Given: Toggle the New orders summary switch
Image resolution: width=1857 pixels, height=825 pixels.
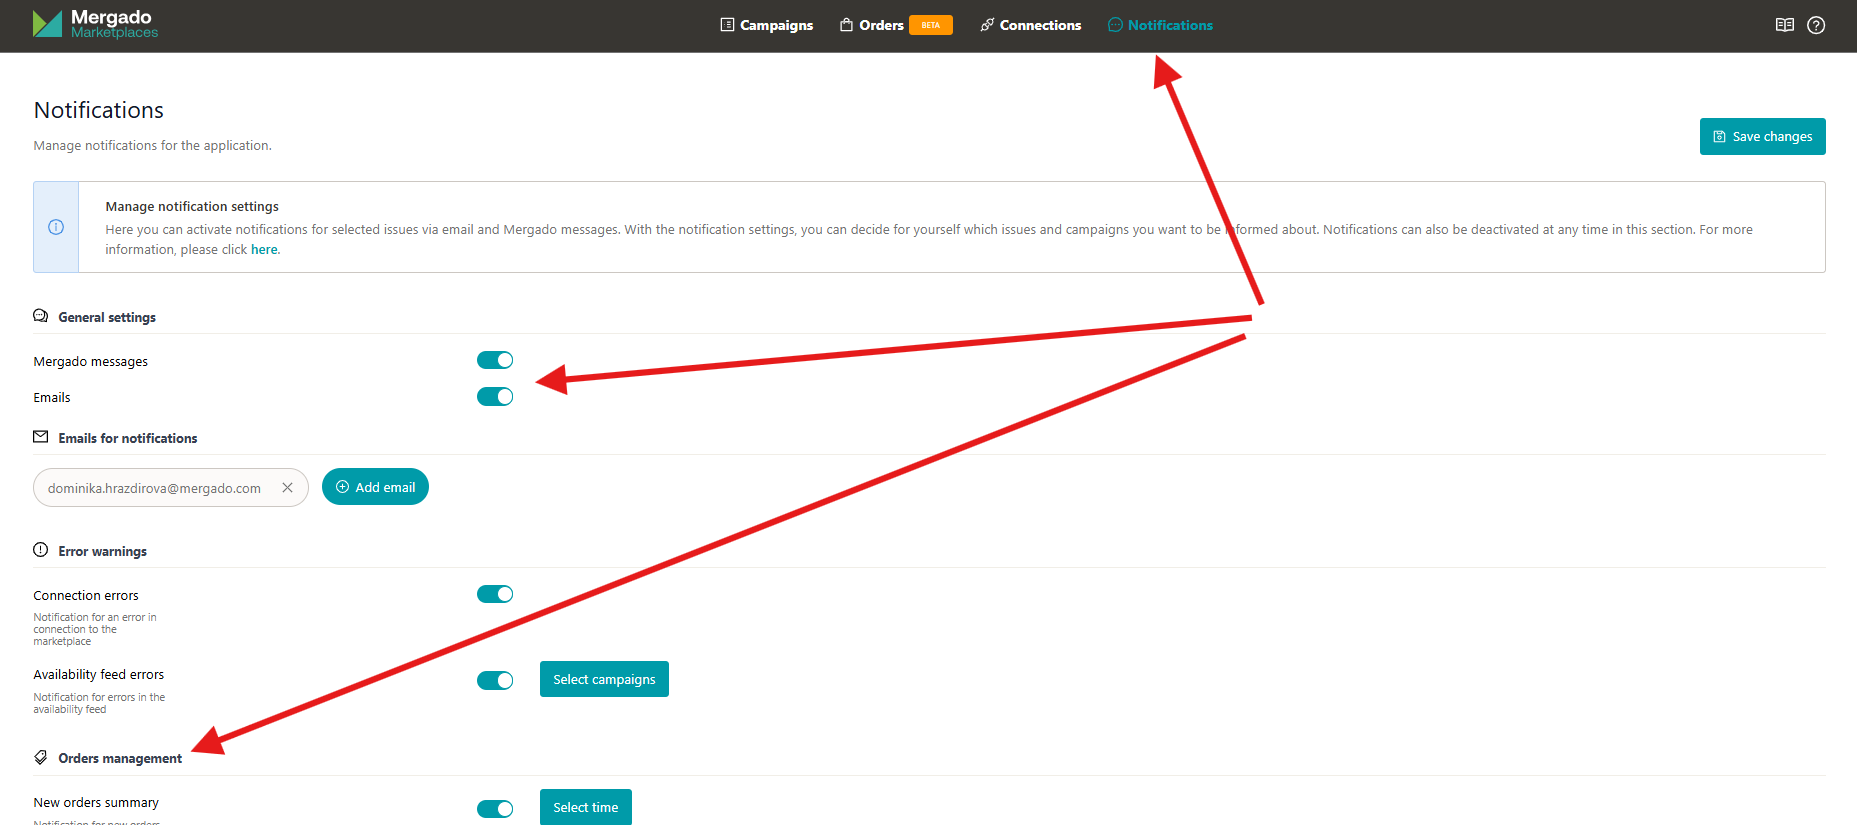Looking at the screenshot, I should point(495,809).
